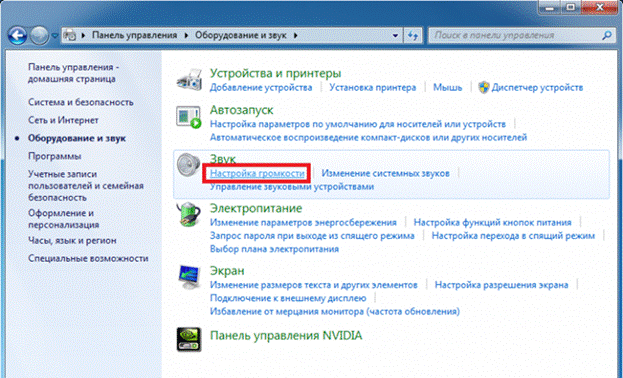This screenshot has width=623, height=378.
Task: Click Настройка параметров по умолчанию для носителей
Action: coord(358,124)
